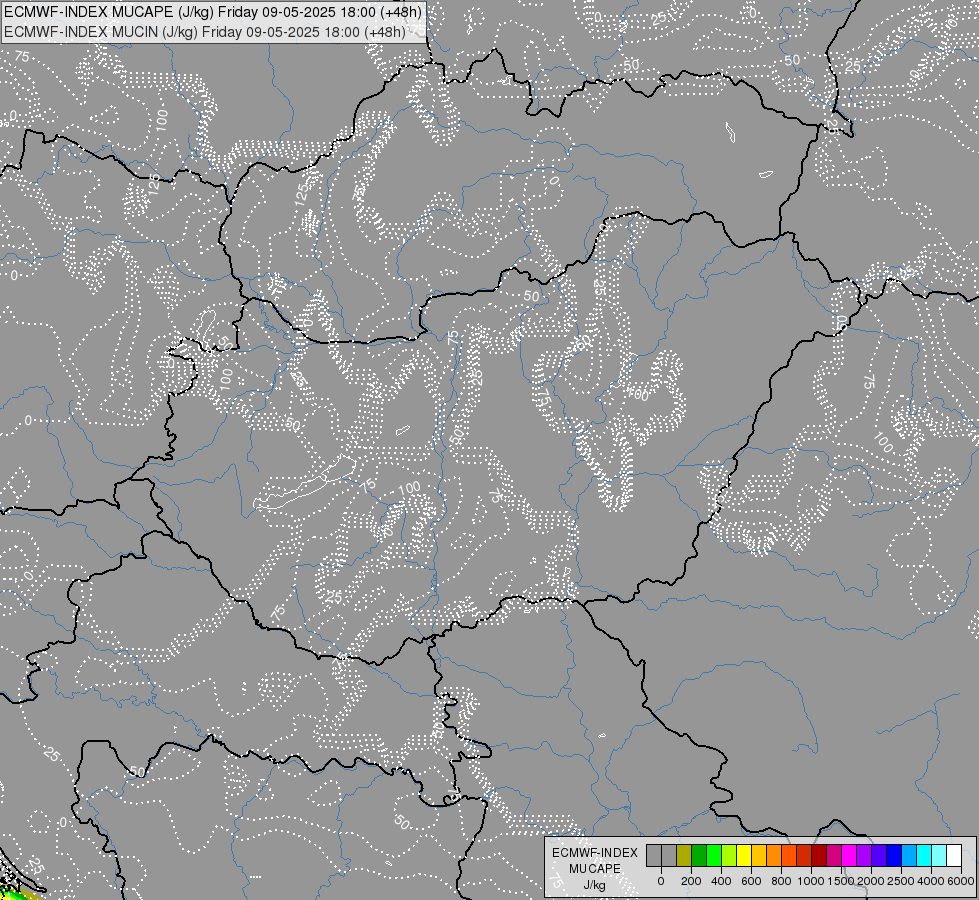The image size is (979, 900).
Task: Select the sky blue legend swatch
Action: click(x=910, y=855)
